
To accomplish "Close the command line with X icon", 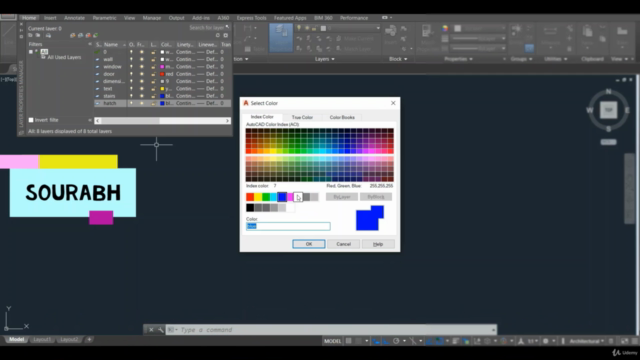I will tap(151, 330).
